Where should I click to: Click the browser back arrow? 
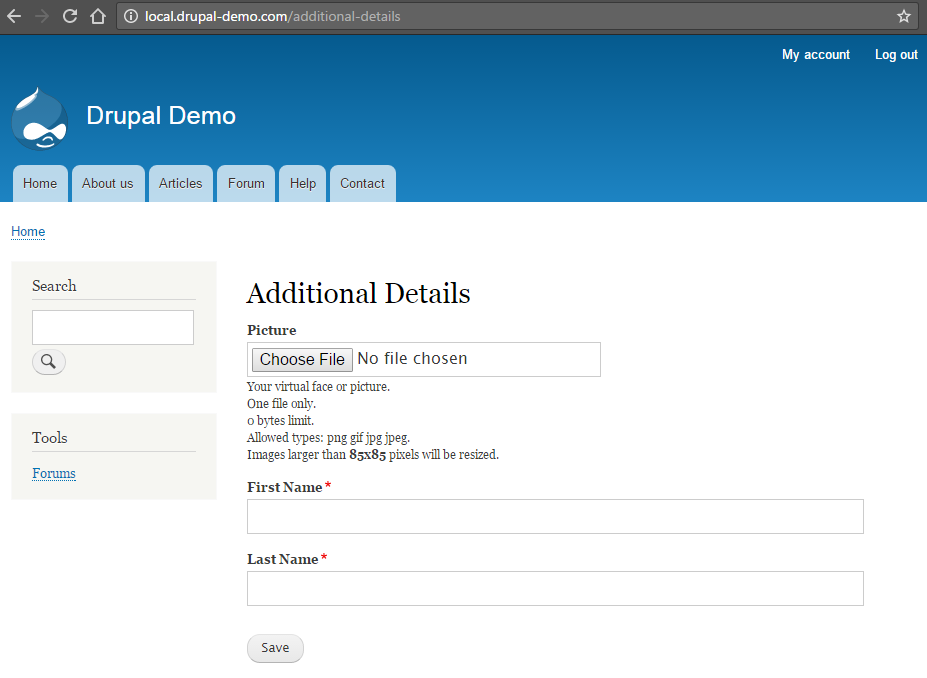[x=14, y=15]
